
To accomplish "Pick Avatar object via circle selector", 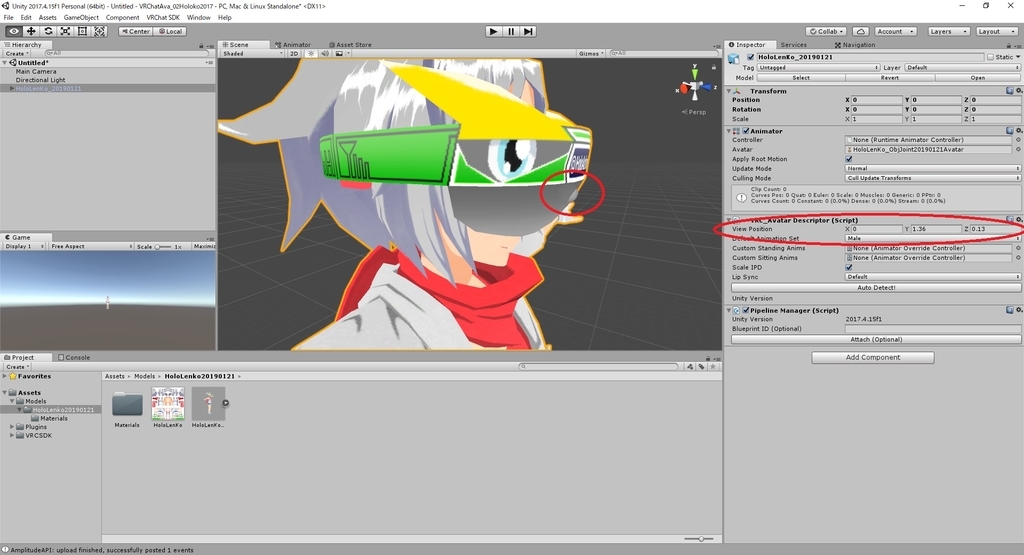I will [1018, 150].
